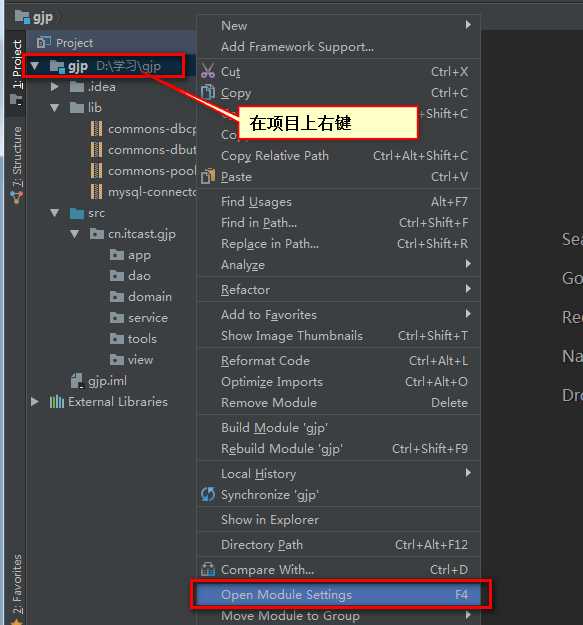Choose Optimize Imports

point(340,382)
